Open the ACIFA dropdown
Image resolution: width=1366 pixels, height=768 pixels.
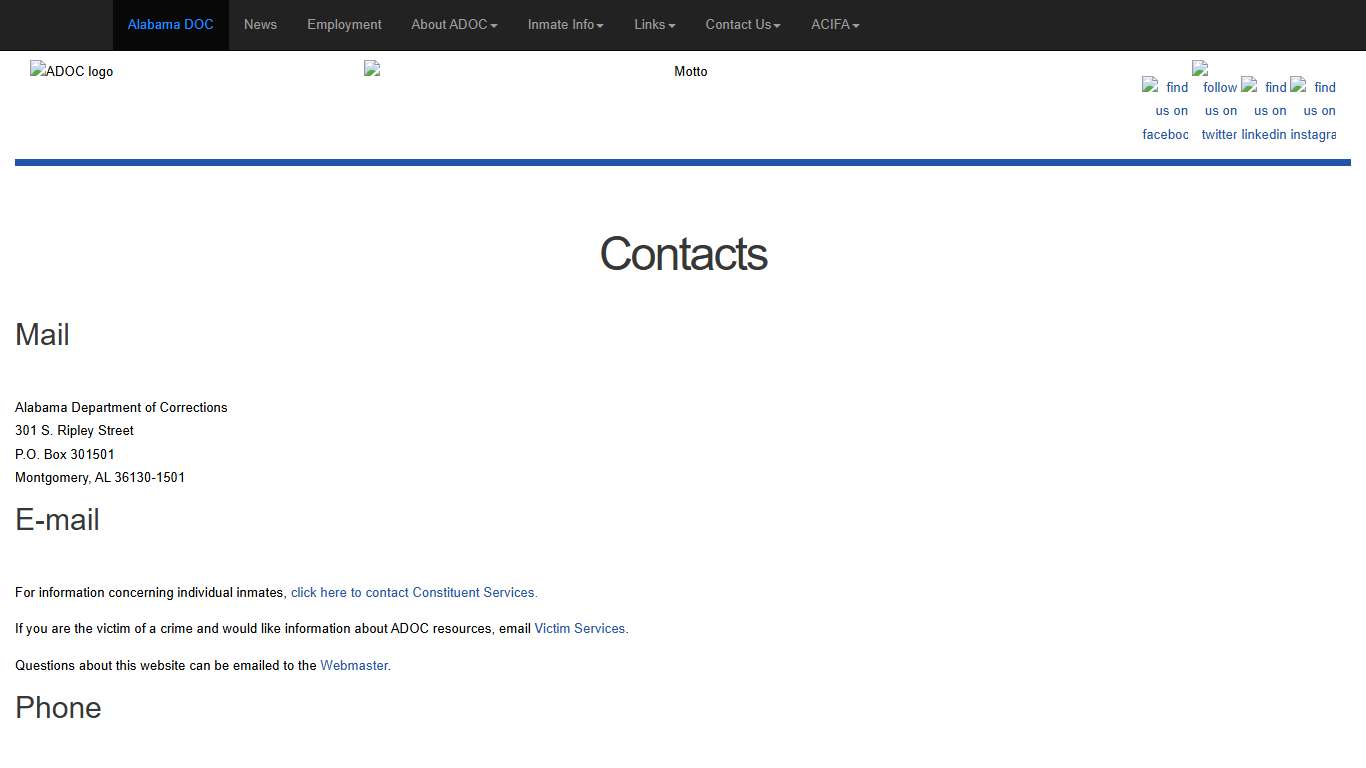(x=835, y=25)
